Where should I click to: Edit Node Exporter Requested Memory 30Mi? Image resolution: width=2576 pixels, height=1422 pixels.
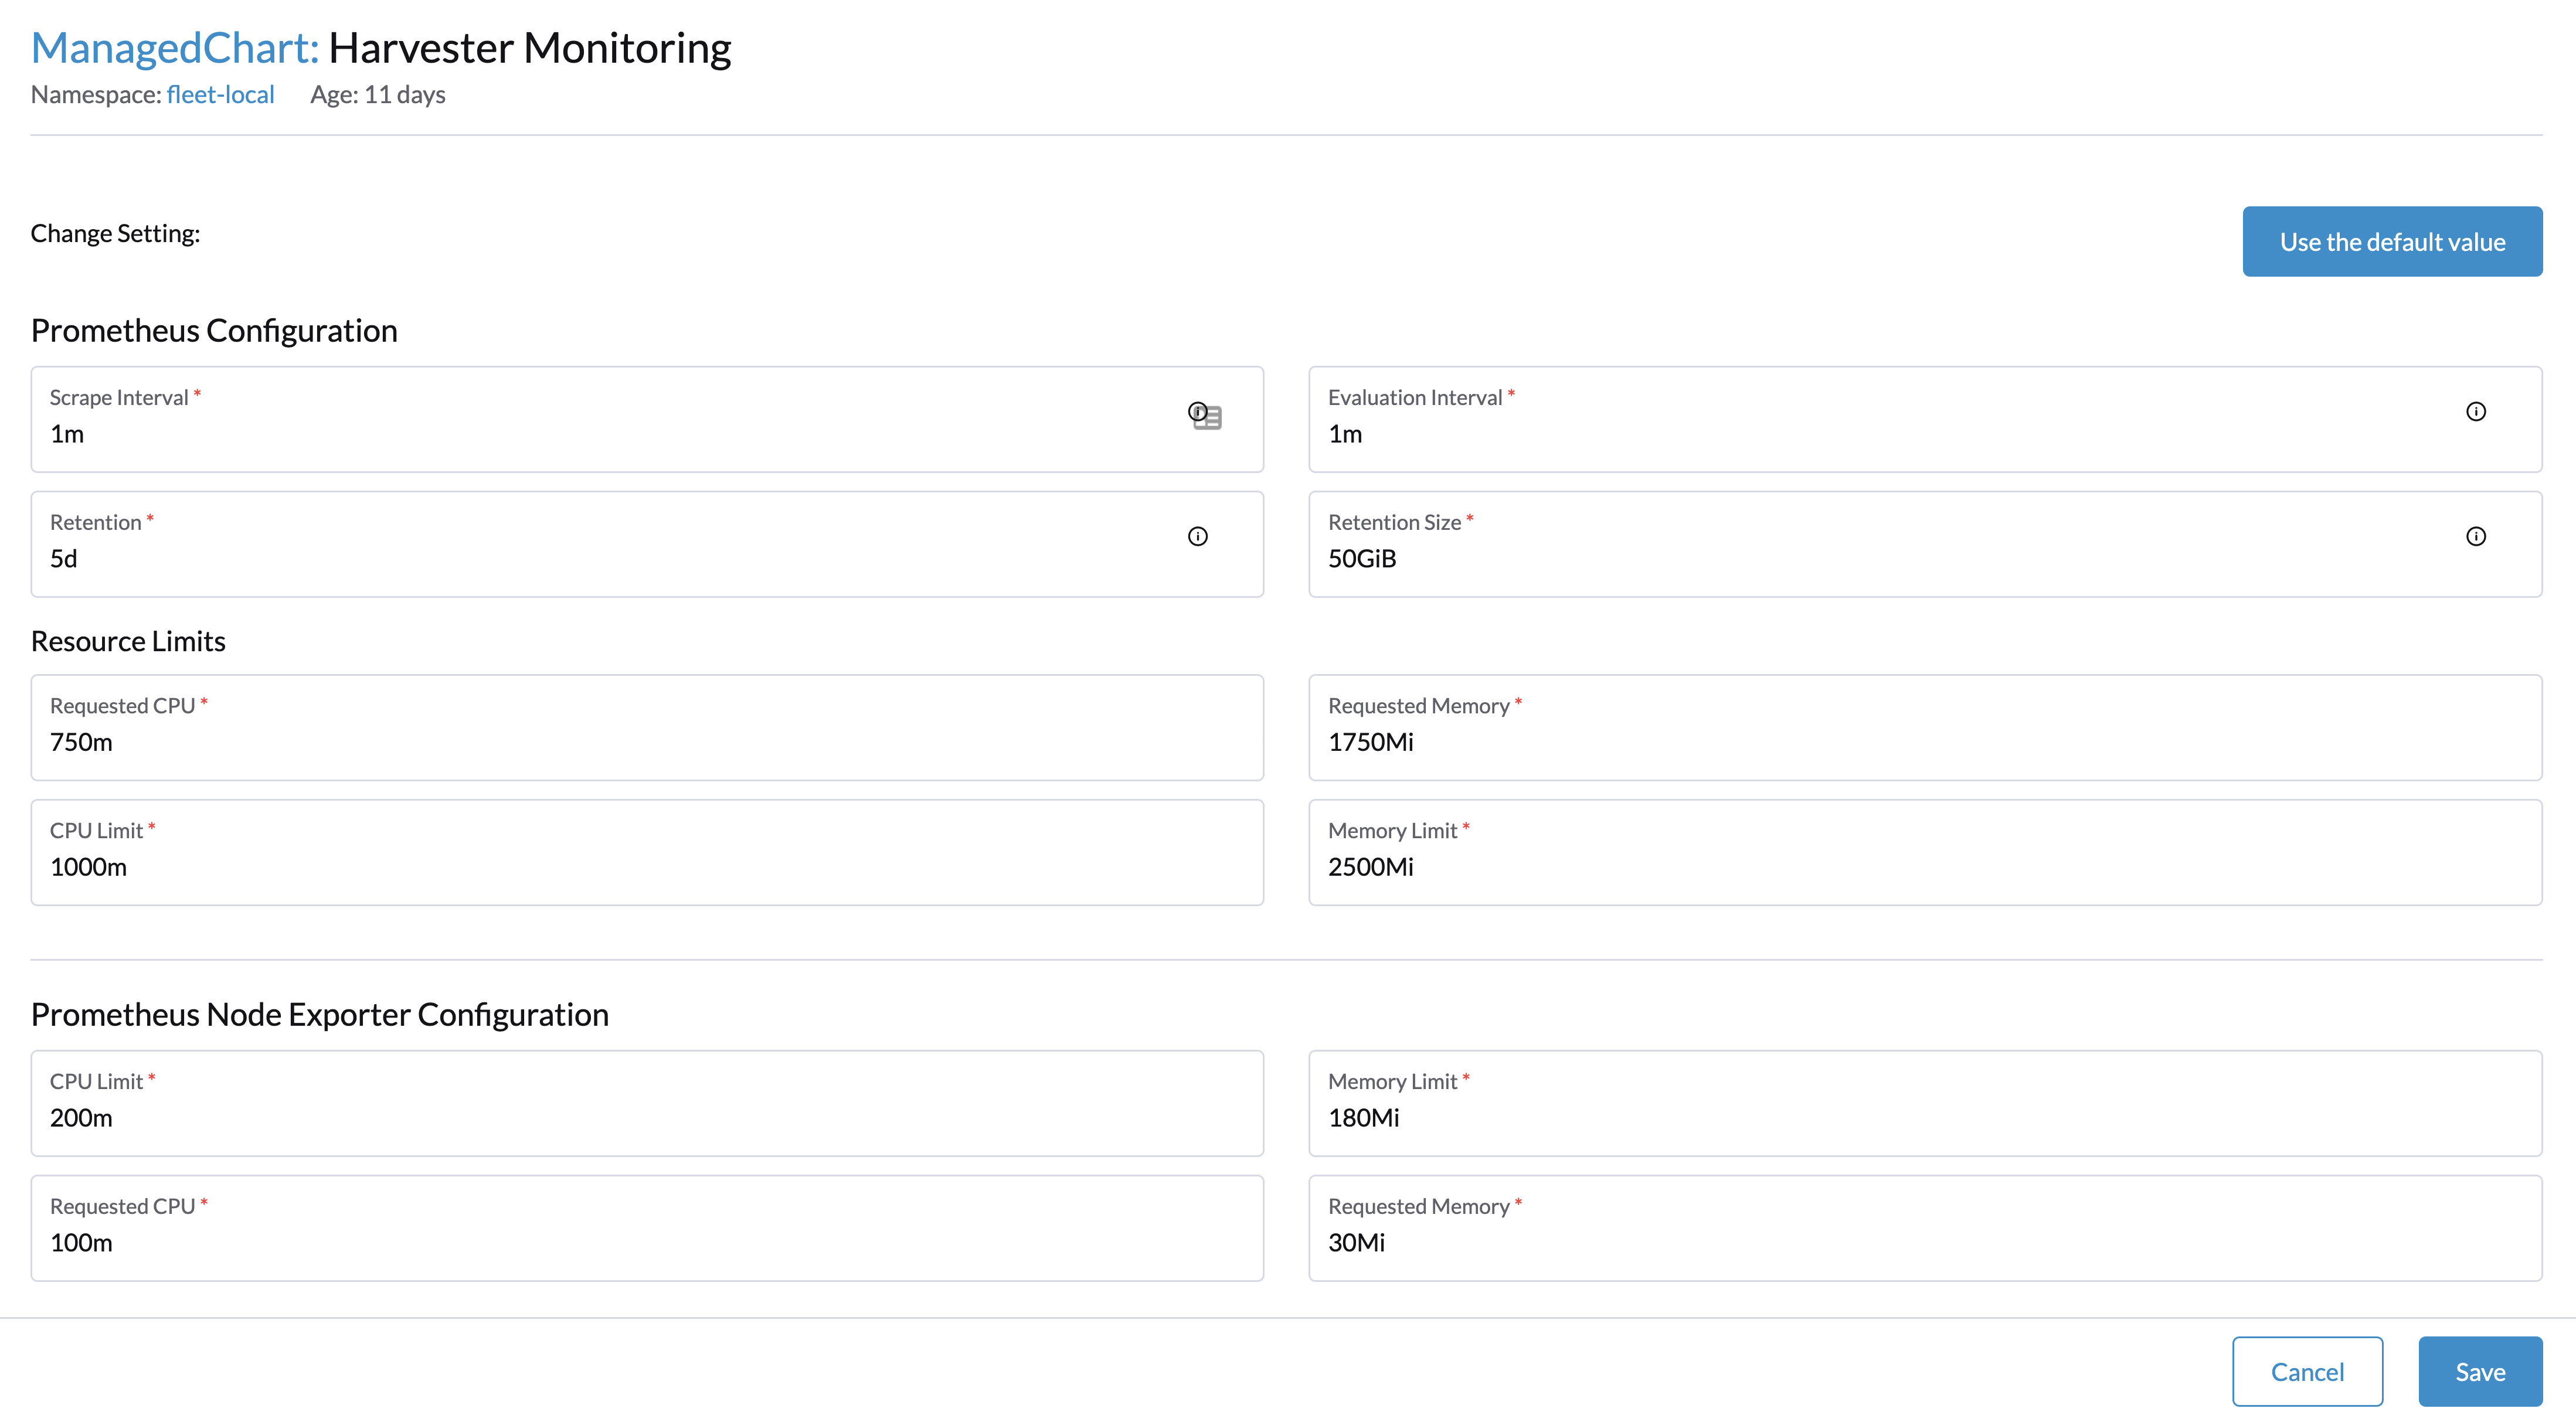(x=1925, y=1228)
